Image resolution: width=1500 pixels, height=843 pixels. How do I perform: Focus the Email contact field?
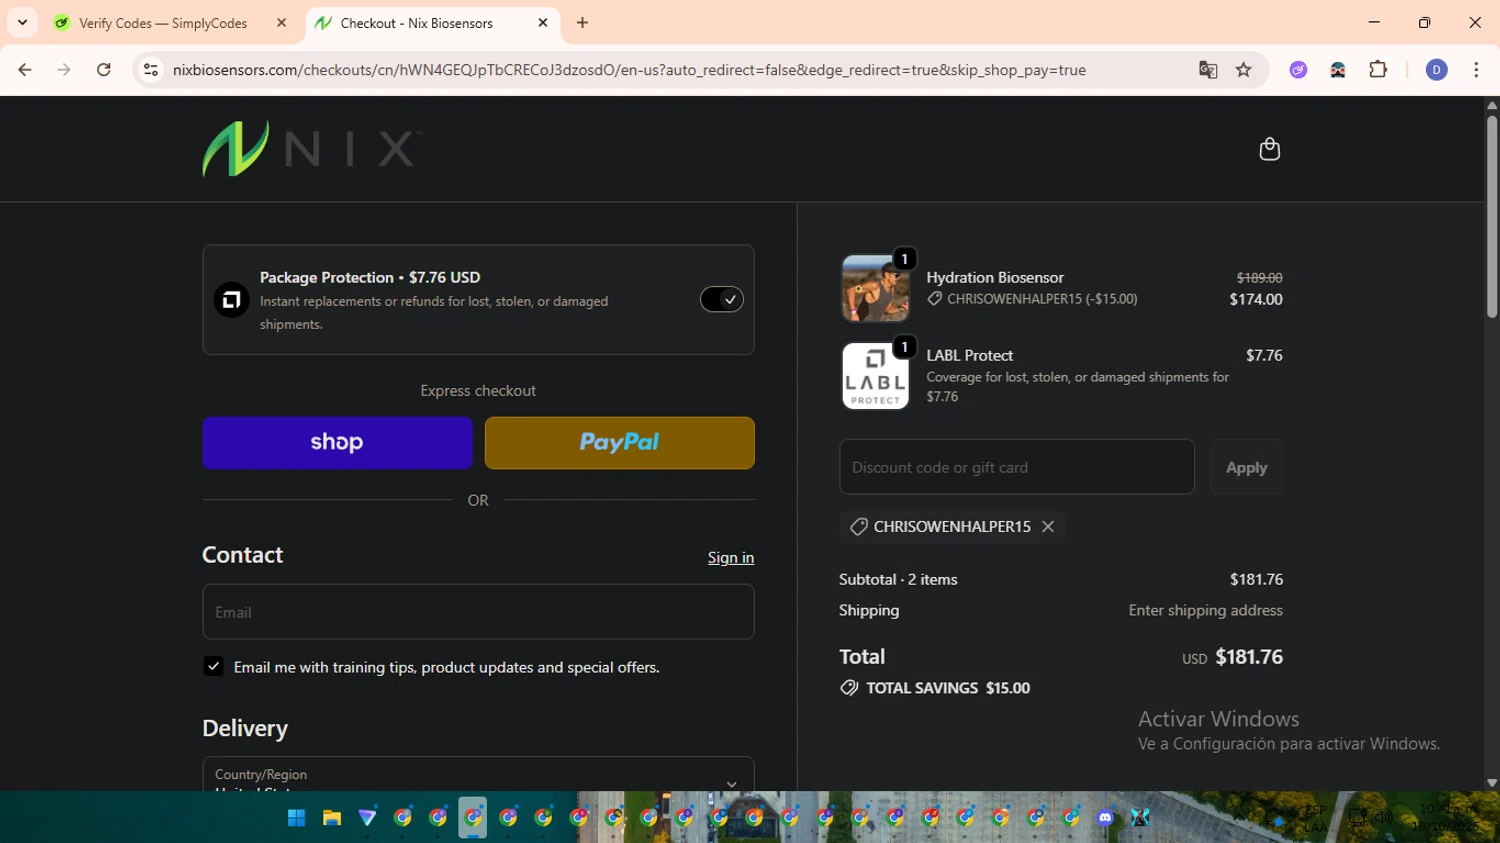point(478,612)
